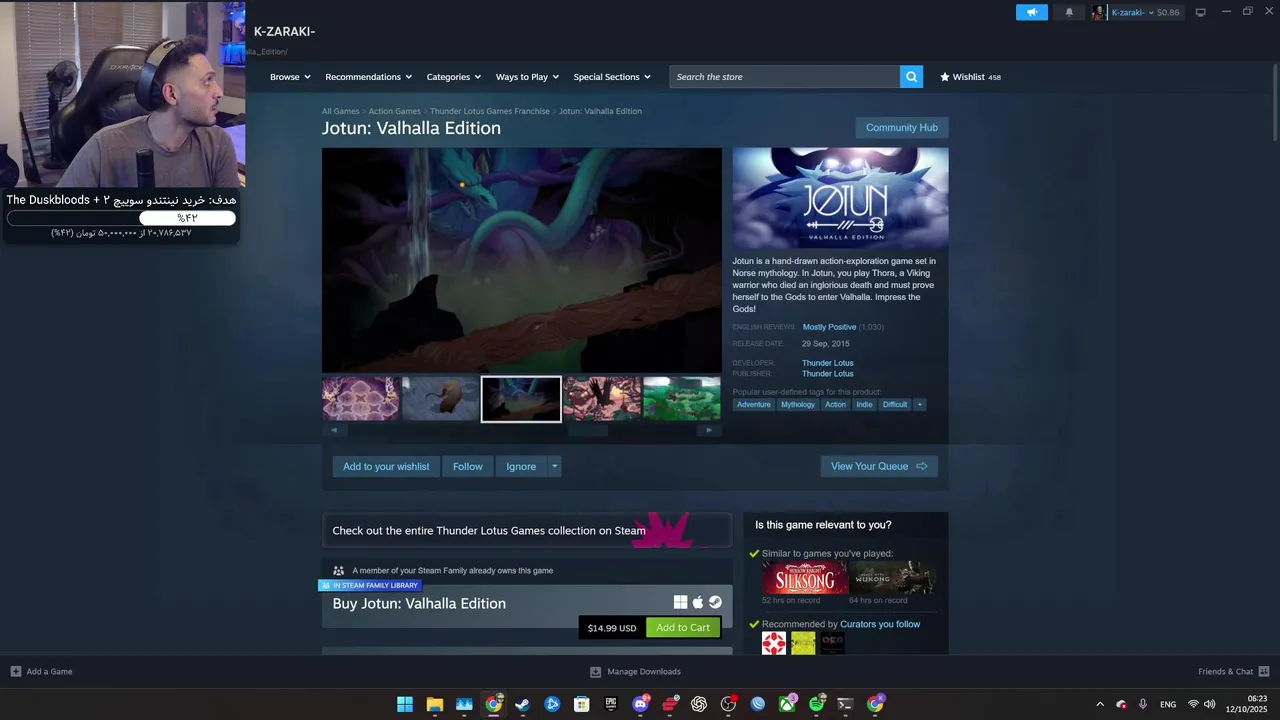Screen dimensions: 1280x720
Task: Click the SteamOS platform icon
Action: click(x=715, y=602)
